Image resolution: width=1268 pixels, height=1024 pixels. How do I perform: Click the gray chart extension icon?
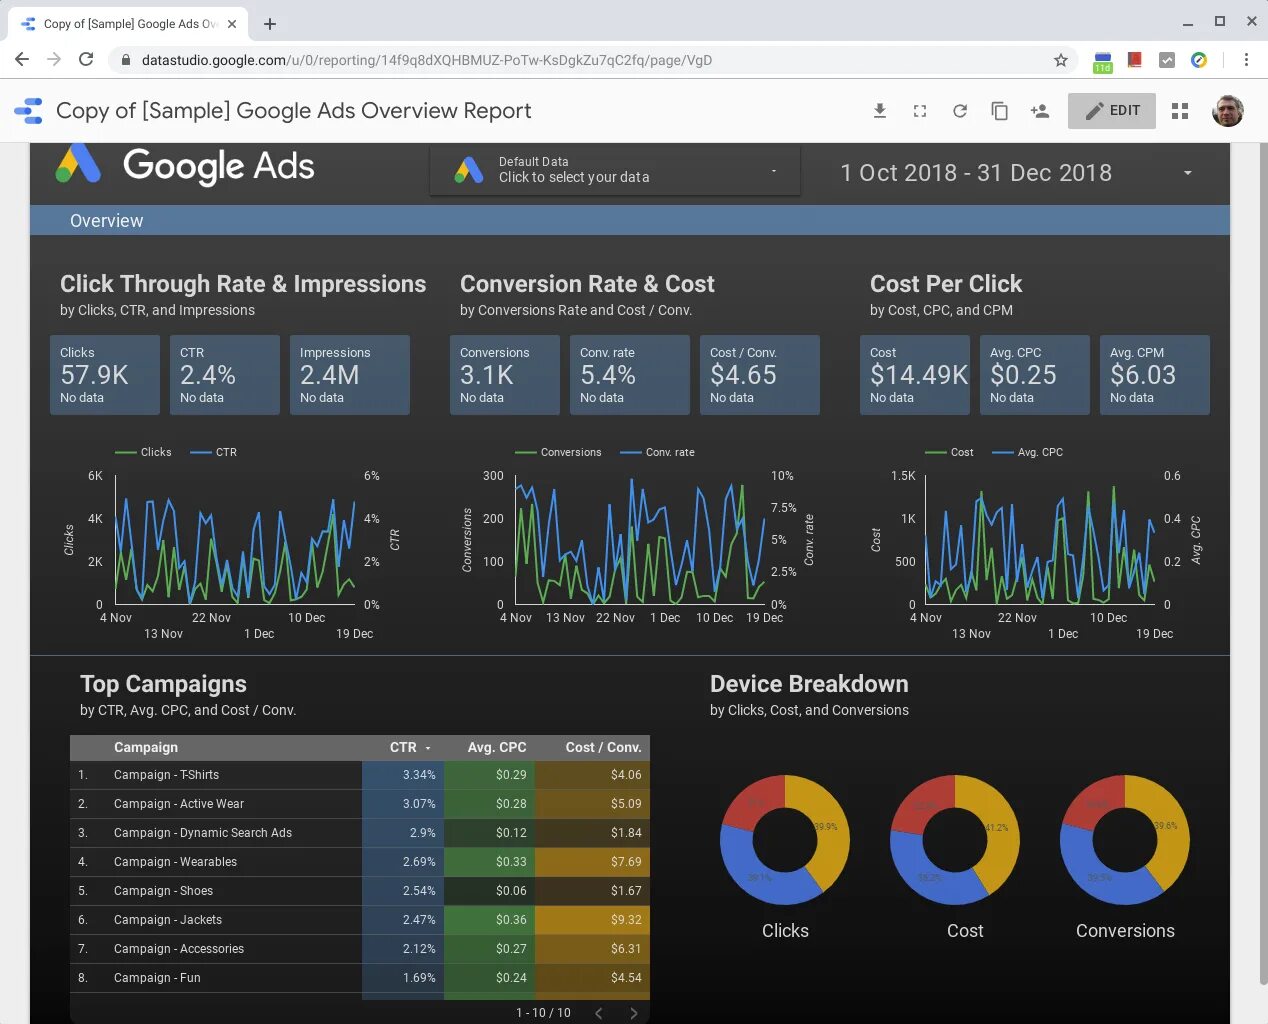1167,60
